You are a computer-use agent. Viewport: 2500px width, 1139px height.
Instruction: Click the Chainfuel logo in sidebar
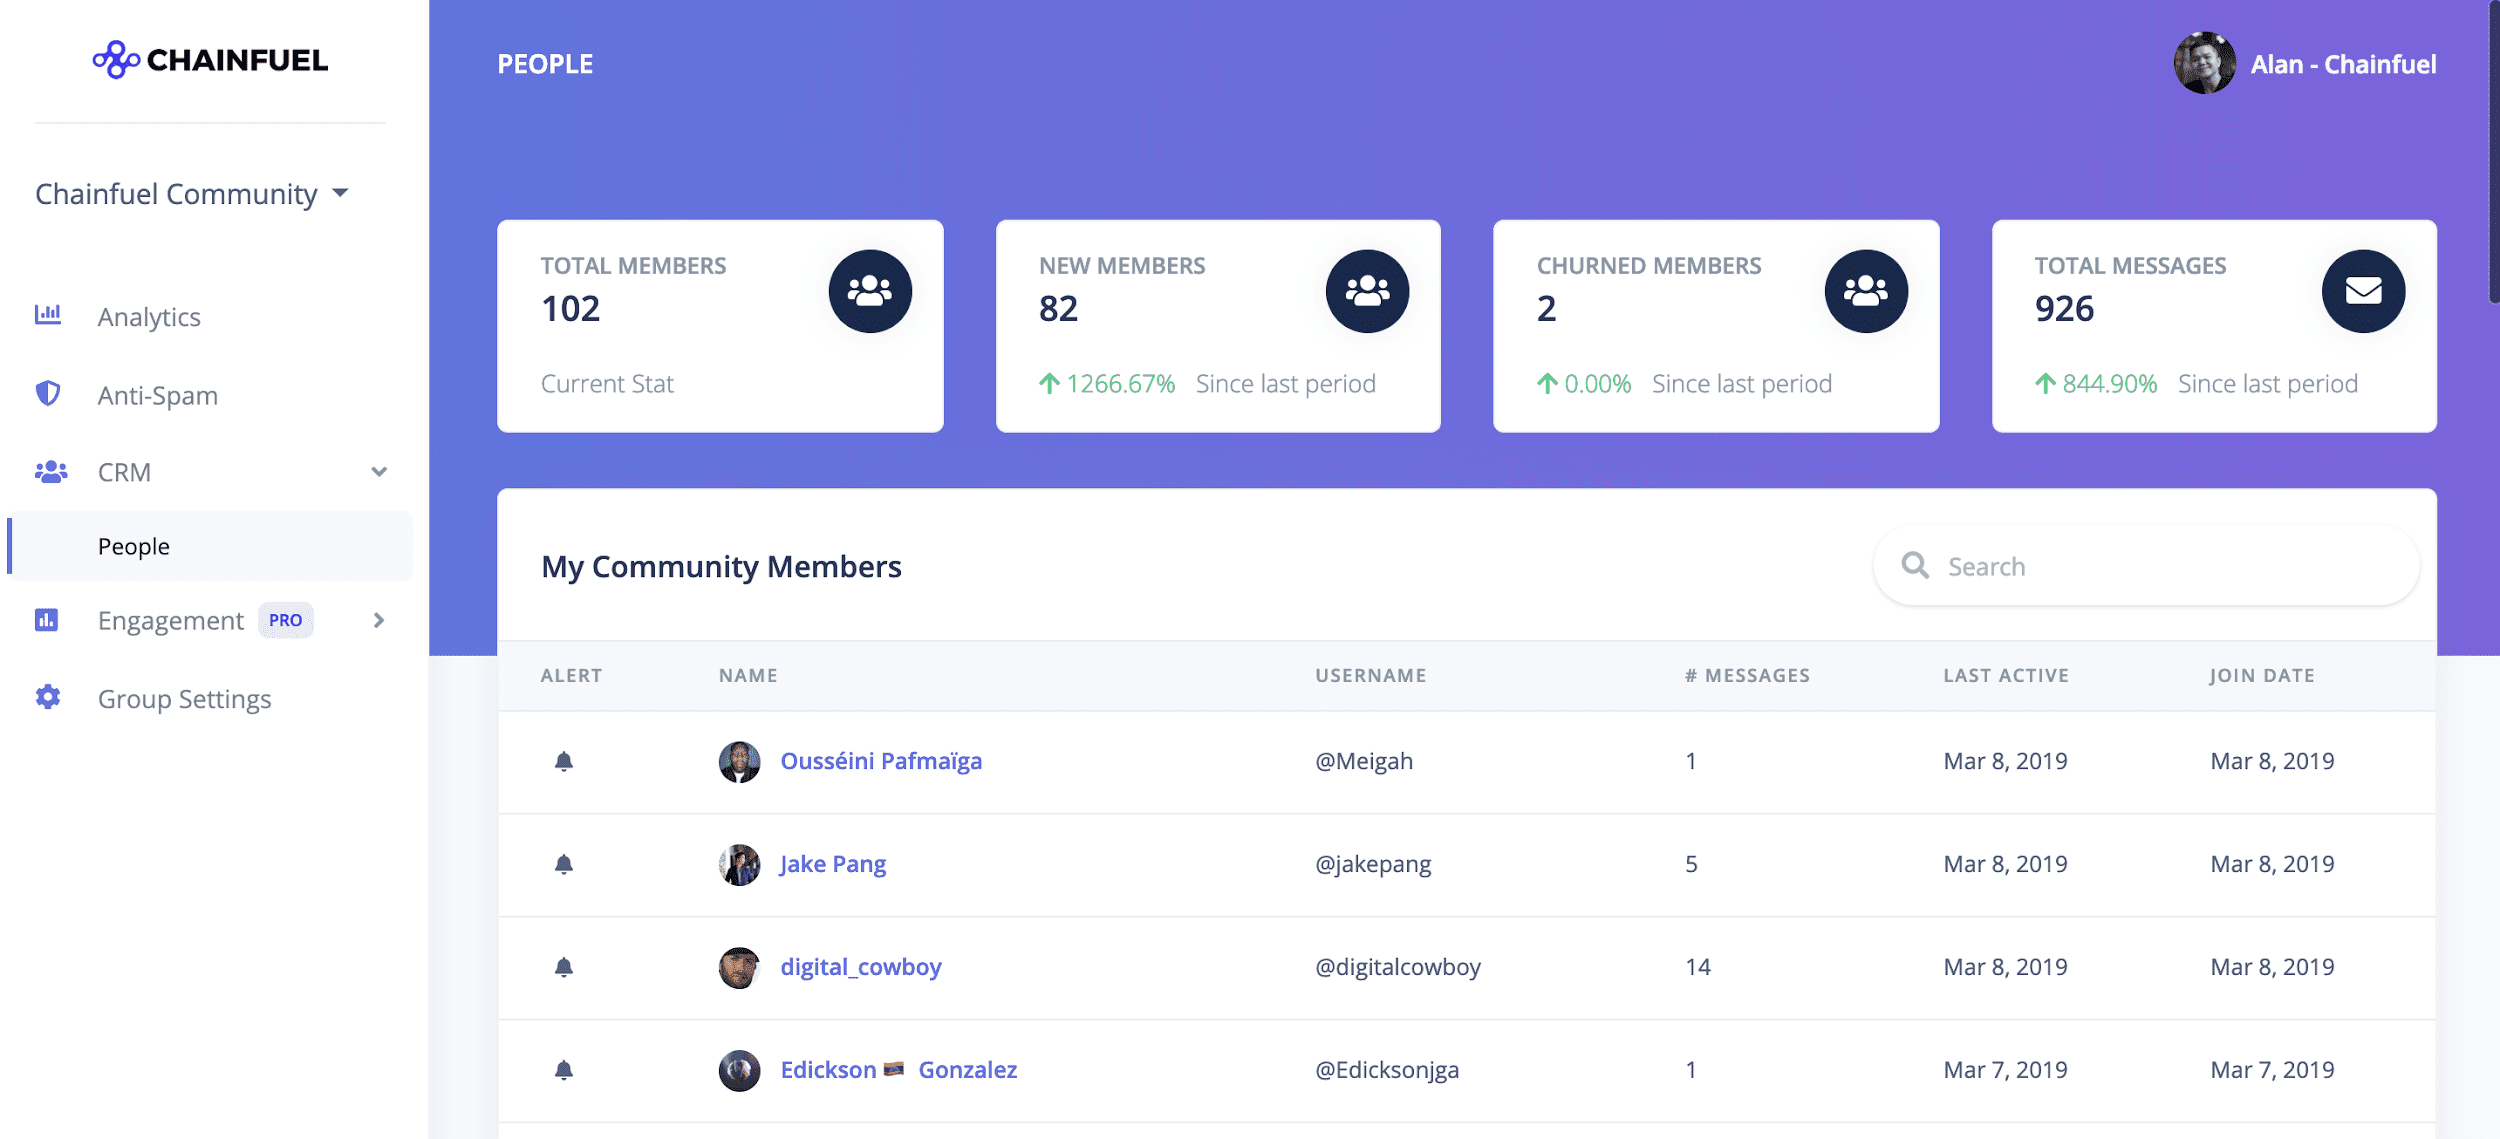pos(210,60)
